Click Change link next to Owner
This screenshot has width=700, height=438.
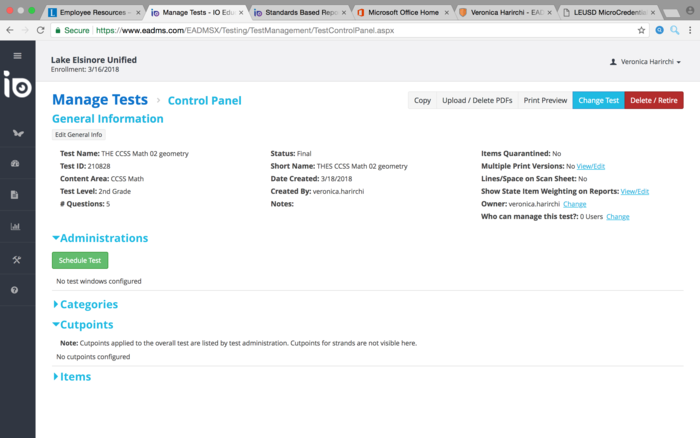click(x=575, y=204)
